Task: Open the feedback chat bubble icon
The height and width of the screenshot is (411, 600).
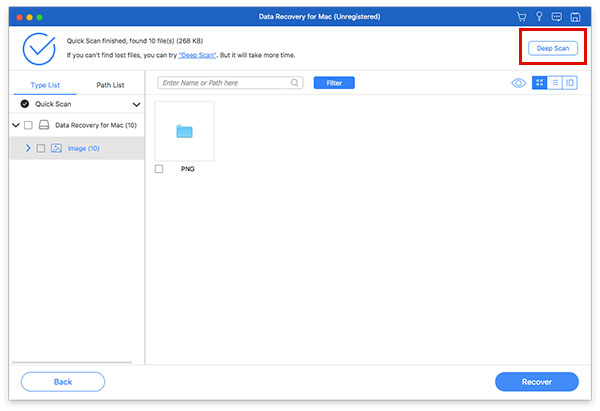Action: [556, 16]
